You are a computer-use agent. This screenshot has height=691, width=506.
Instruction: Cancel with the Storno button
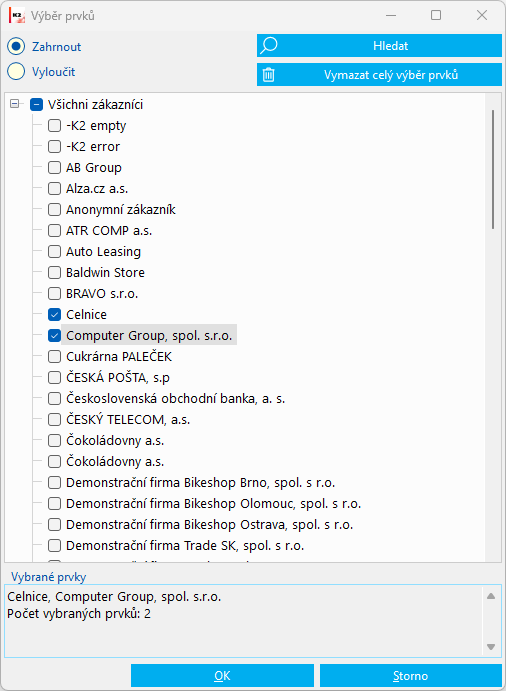click(410, 676)
